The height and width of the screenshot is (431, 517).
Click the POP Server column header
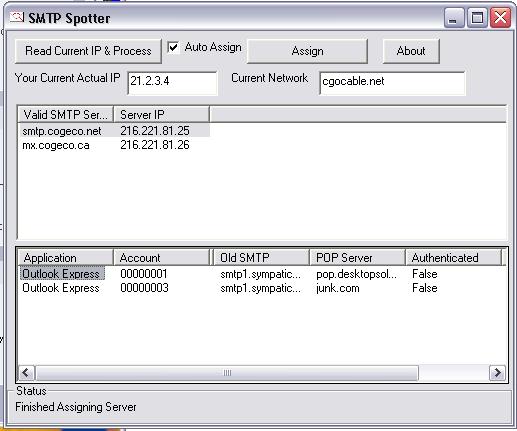click(357, 258)
